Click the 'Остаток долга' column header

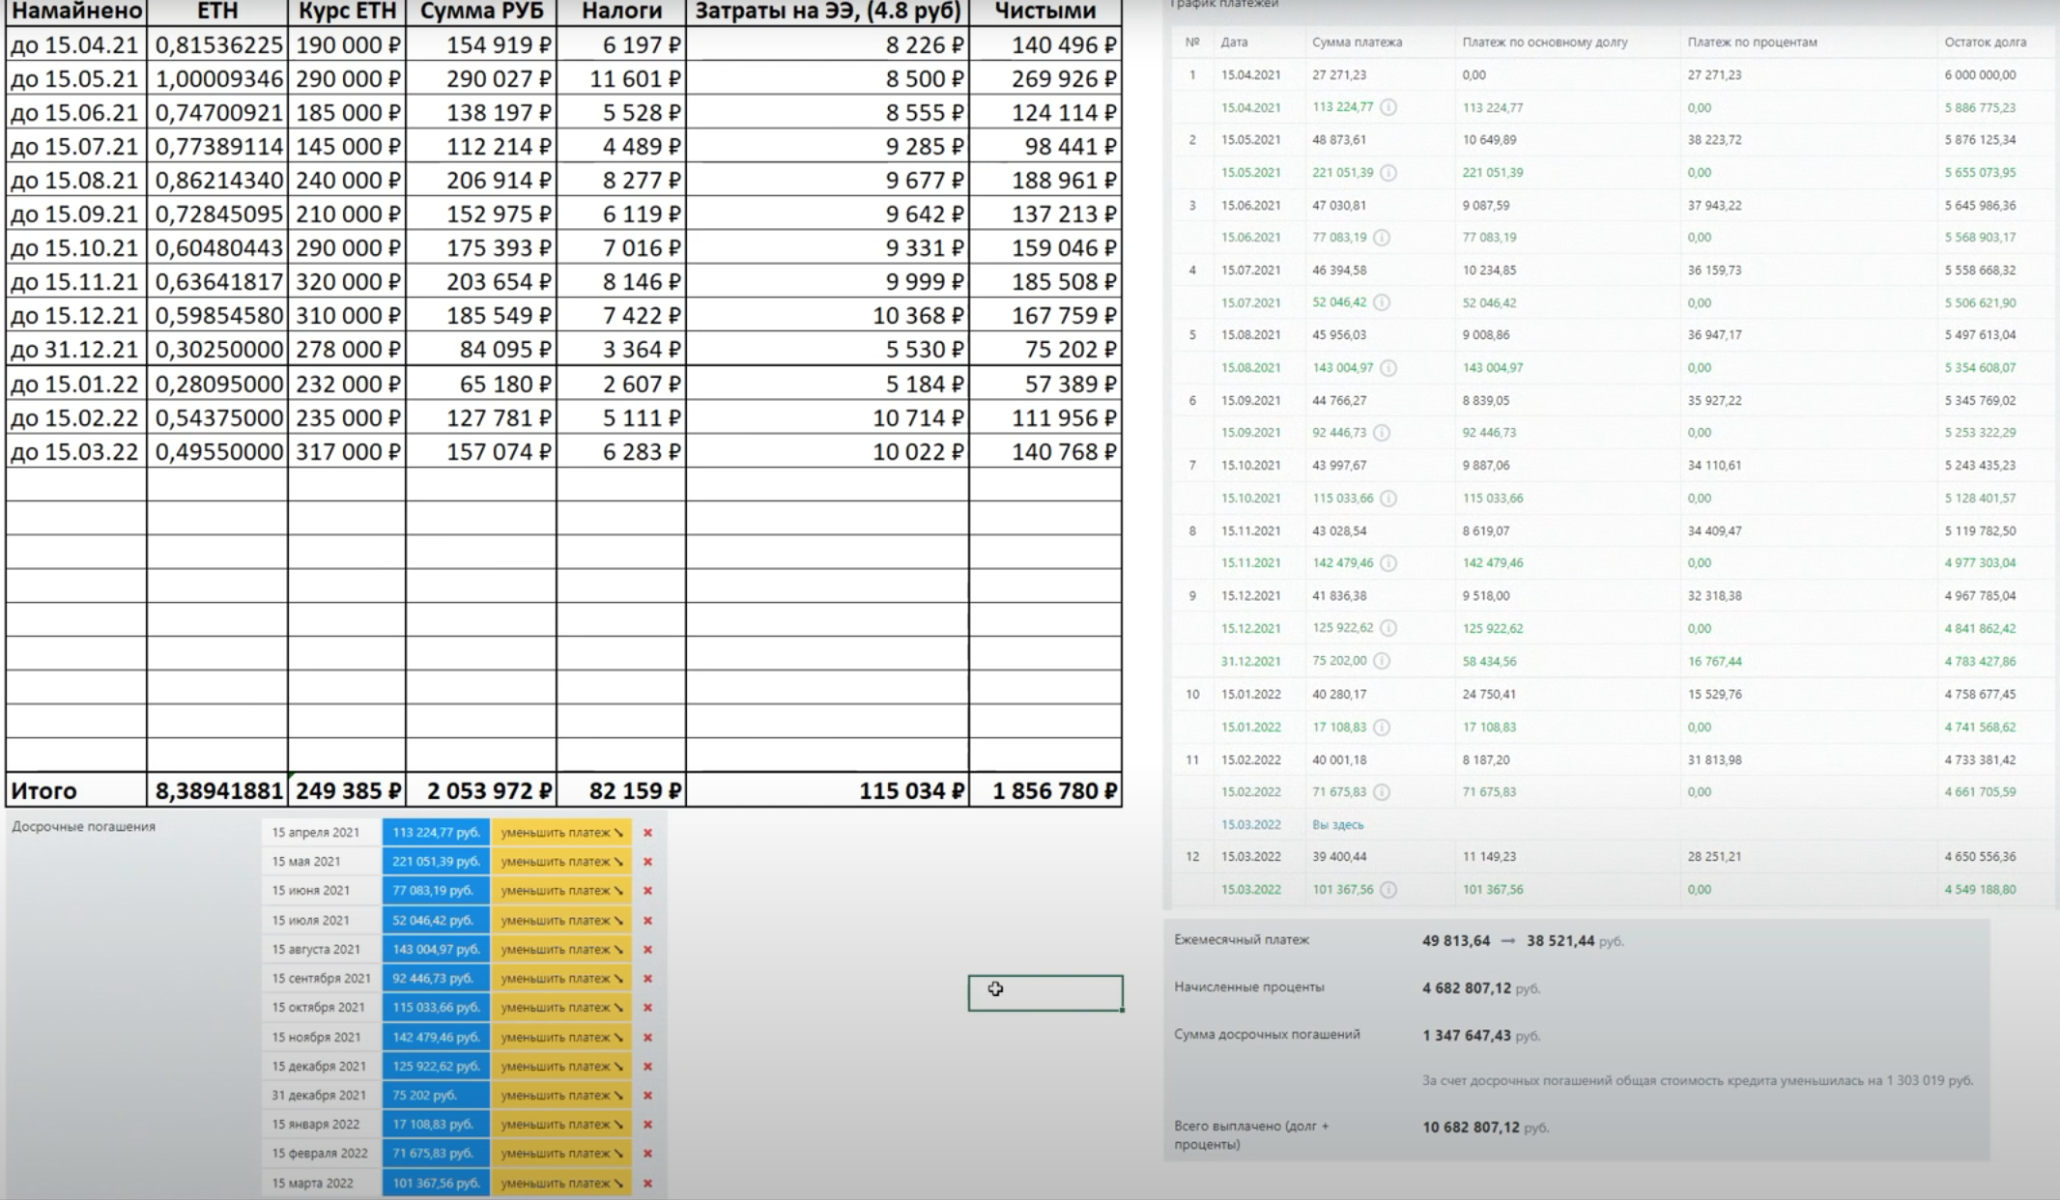point(1985,42)
